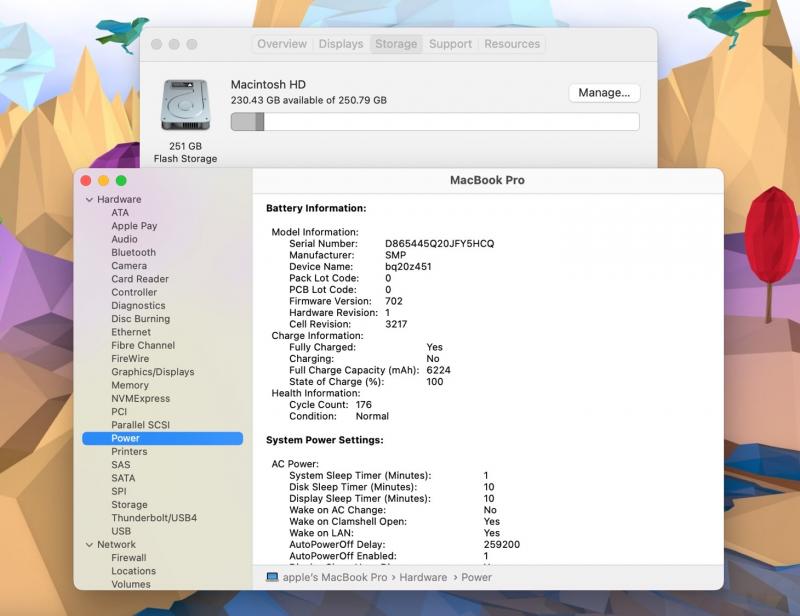Screen dimensions: 800x616
Task: Collapse the Hardware section in sidebar
Action: coord(89,200)
